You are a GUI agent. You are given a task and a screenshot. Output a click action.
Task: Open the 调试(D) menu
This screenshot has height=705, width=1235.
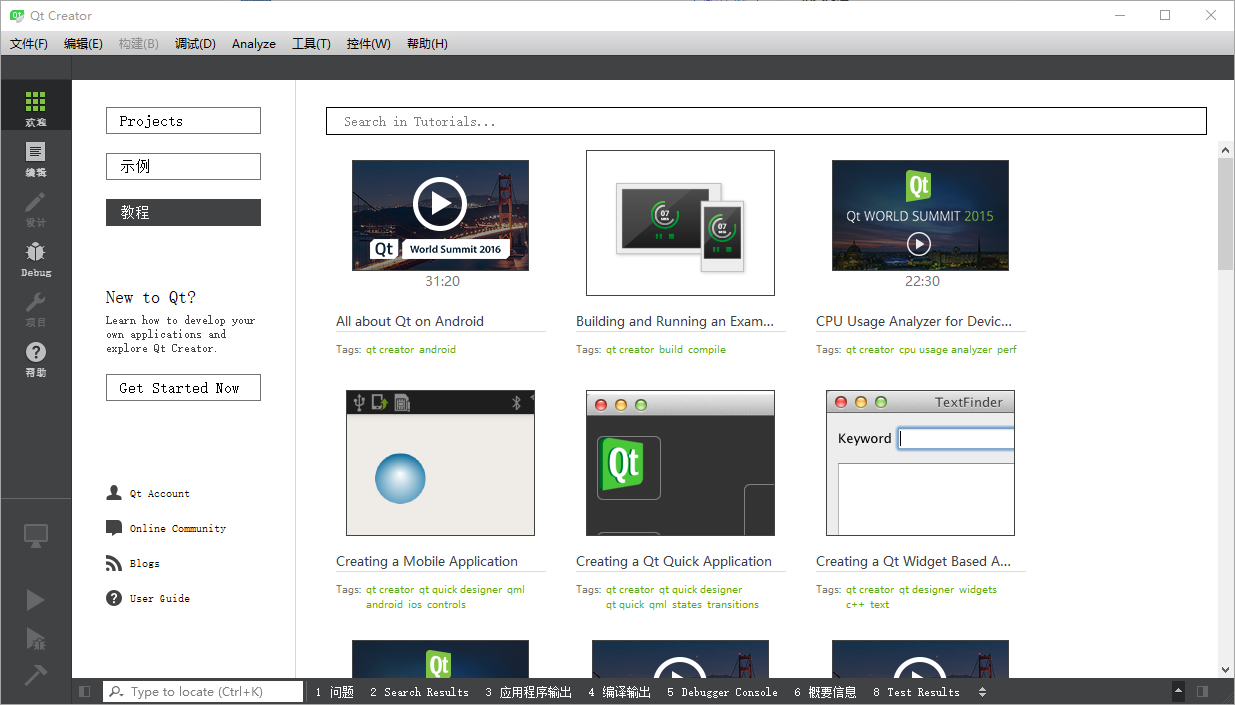point(195,43)
